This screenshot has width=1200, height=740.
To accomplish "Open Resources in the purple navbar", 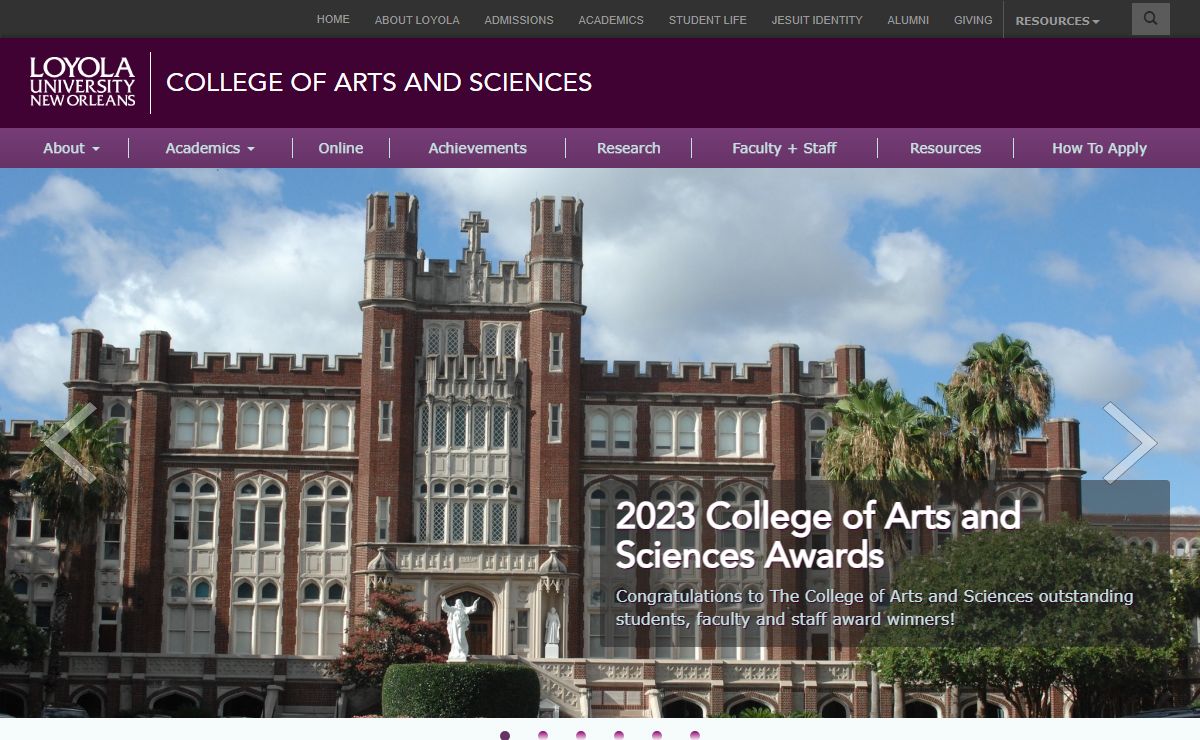I will coord(946,148).
